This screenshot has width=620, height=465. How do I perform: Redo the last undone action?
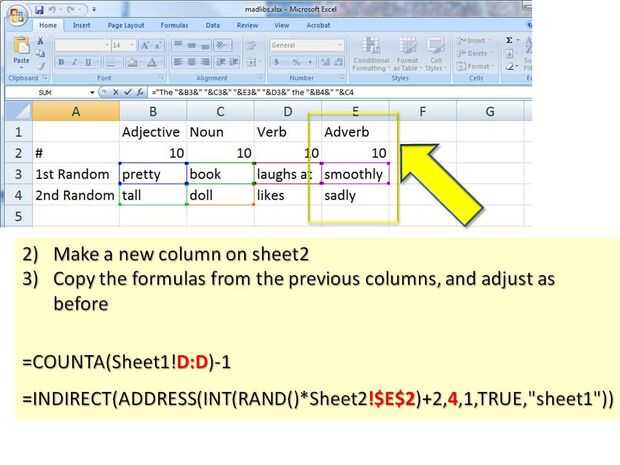[70, 10]
